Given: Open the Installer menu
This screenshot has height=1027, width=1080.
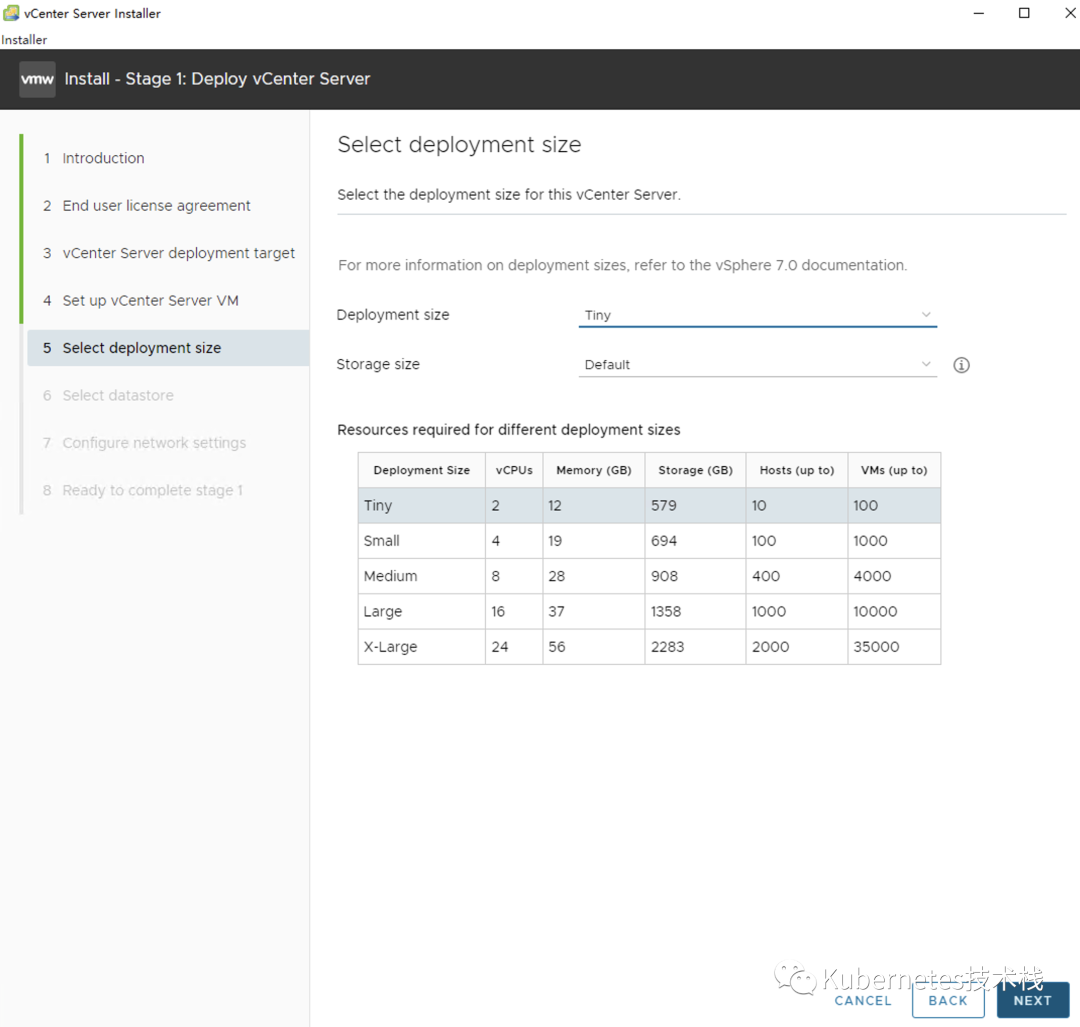Looking at the screenshot, I should point(24,40).
